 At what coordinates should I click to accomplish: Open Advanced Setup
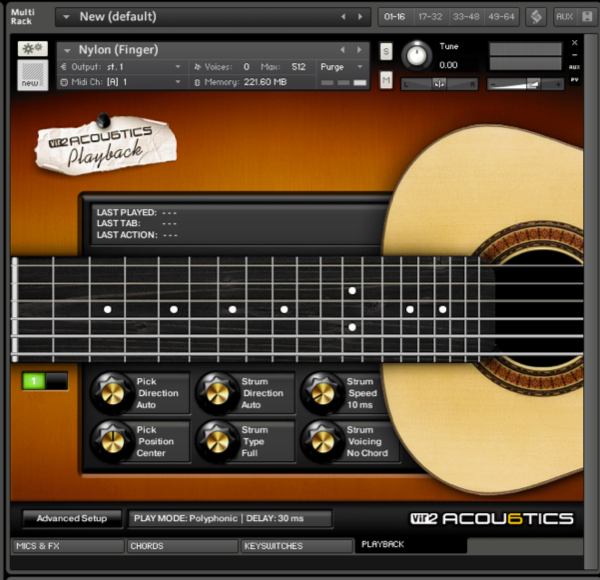(x=72, y=518)
